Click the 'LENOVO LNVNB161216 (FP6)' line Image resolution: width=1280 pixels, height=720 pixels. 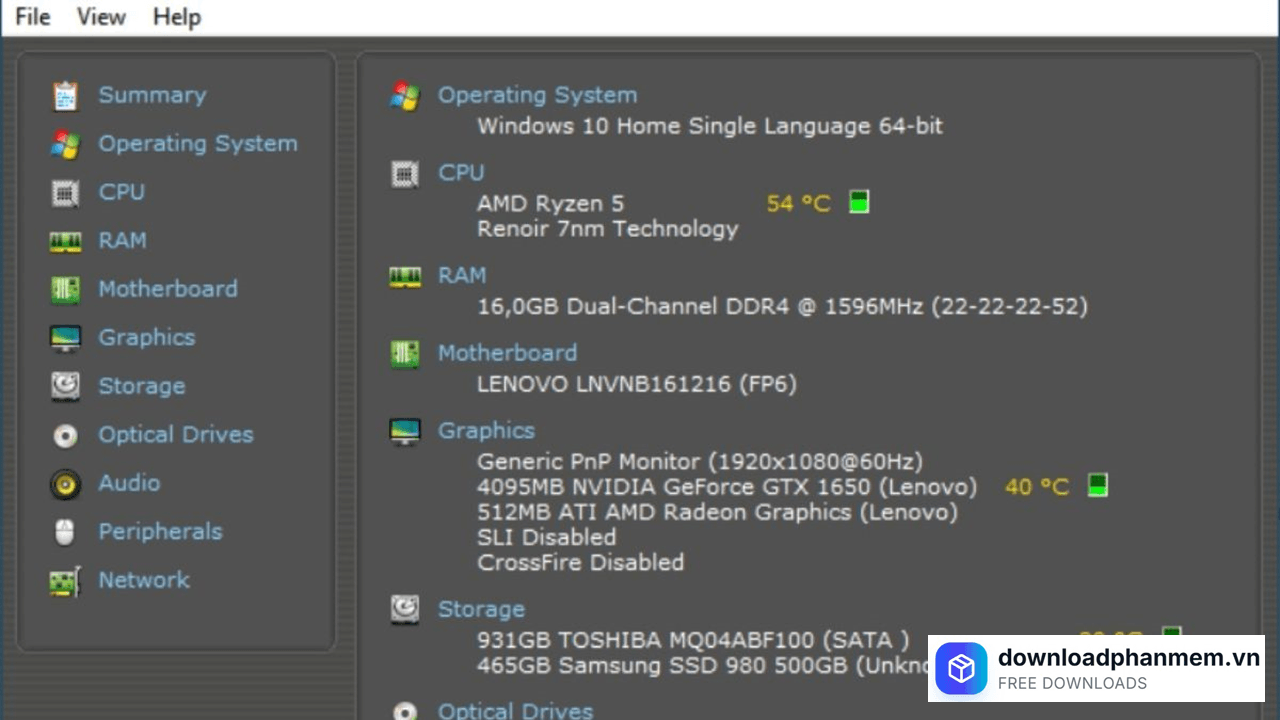tap(636, 384)
